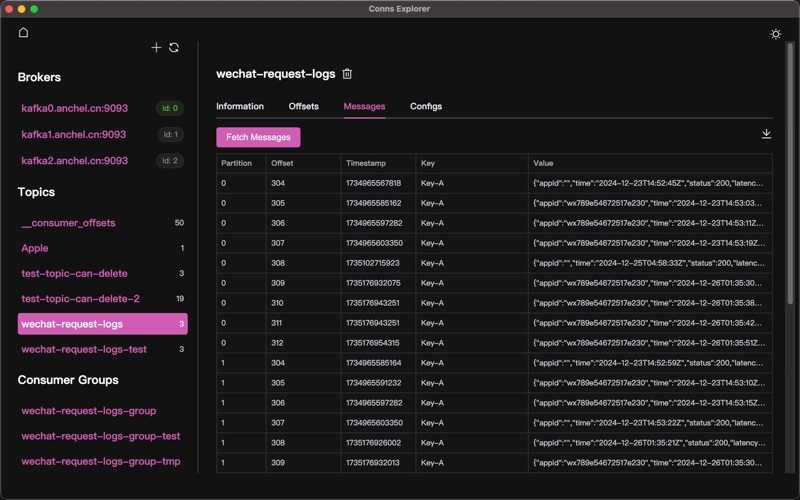This screenshot has height=500, width=800.
Task: Open the Configs tab
Action: click(x=426, y=107)
